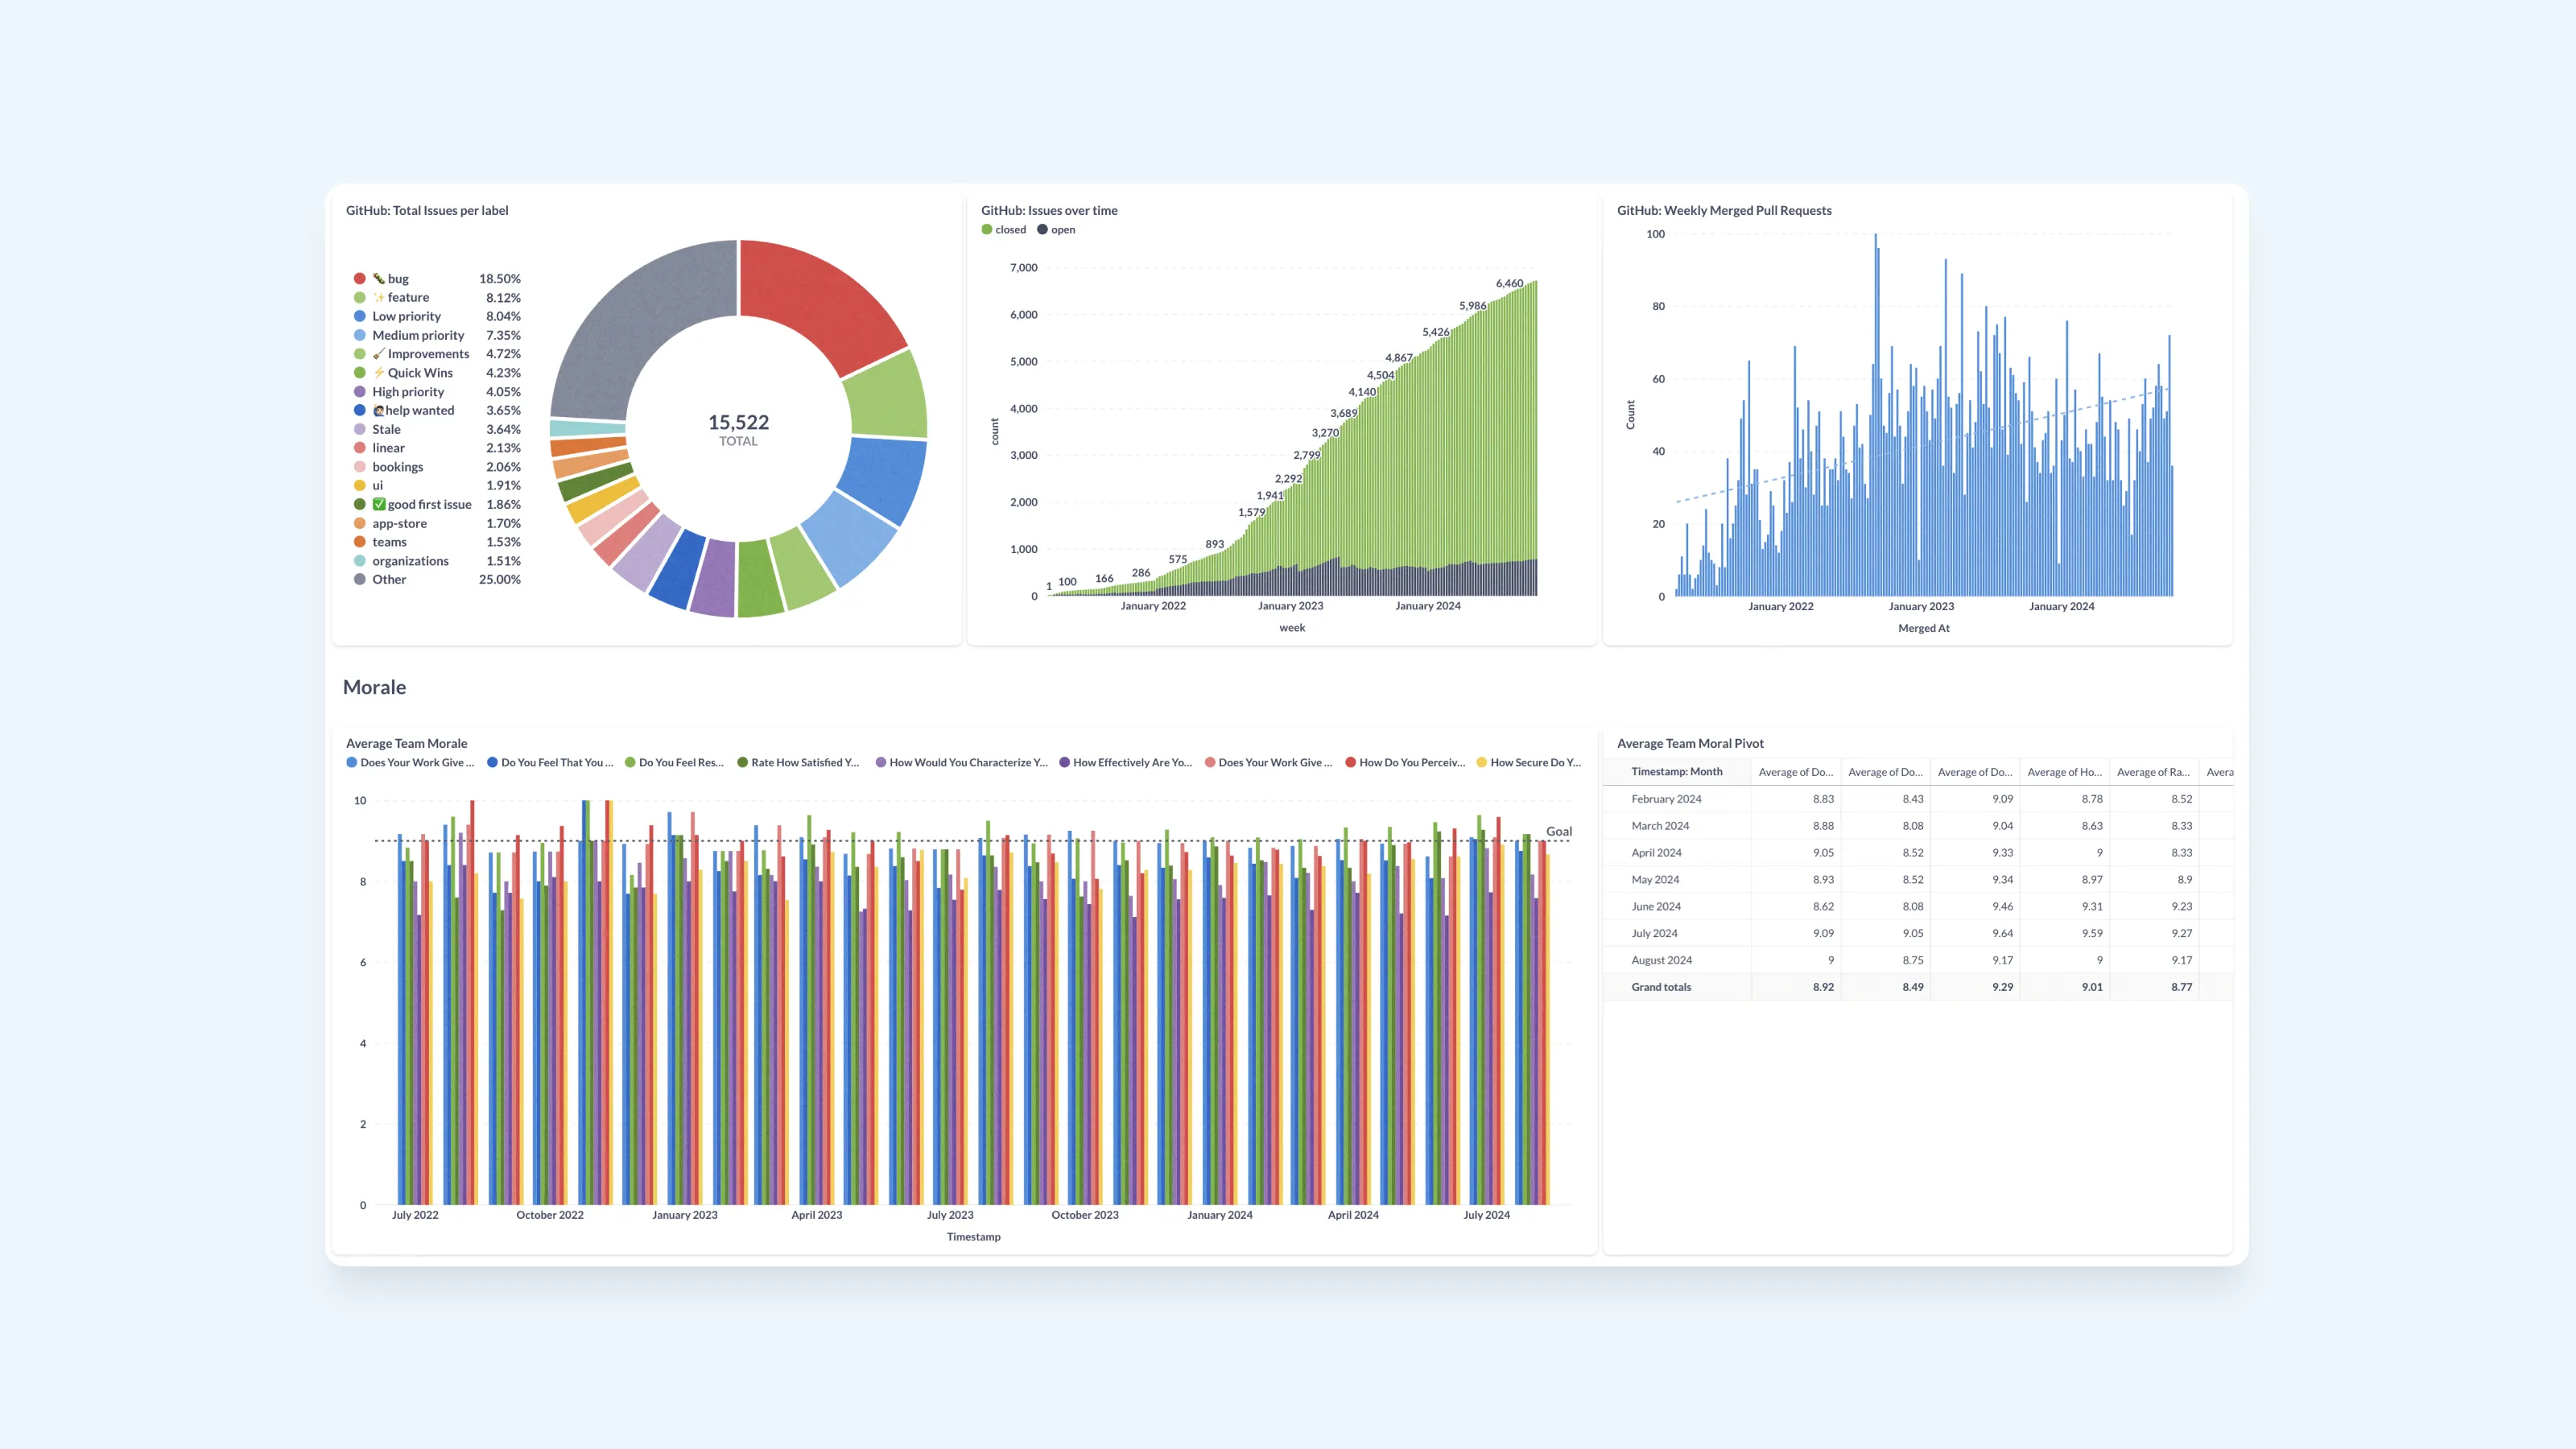Toggle 'Do You Feel That You' legend series

click(550, 762)
